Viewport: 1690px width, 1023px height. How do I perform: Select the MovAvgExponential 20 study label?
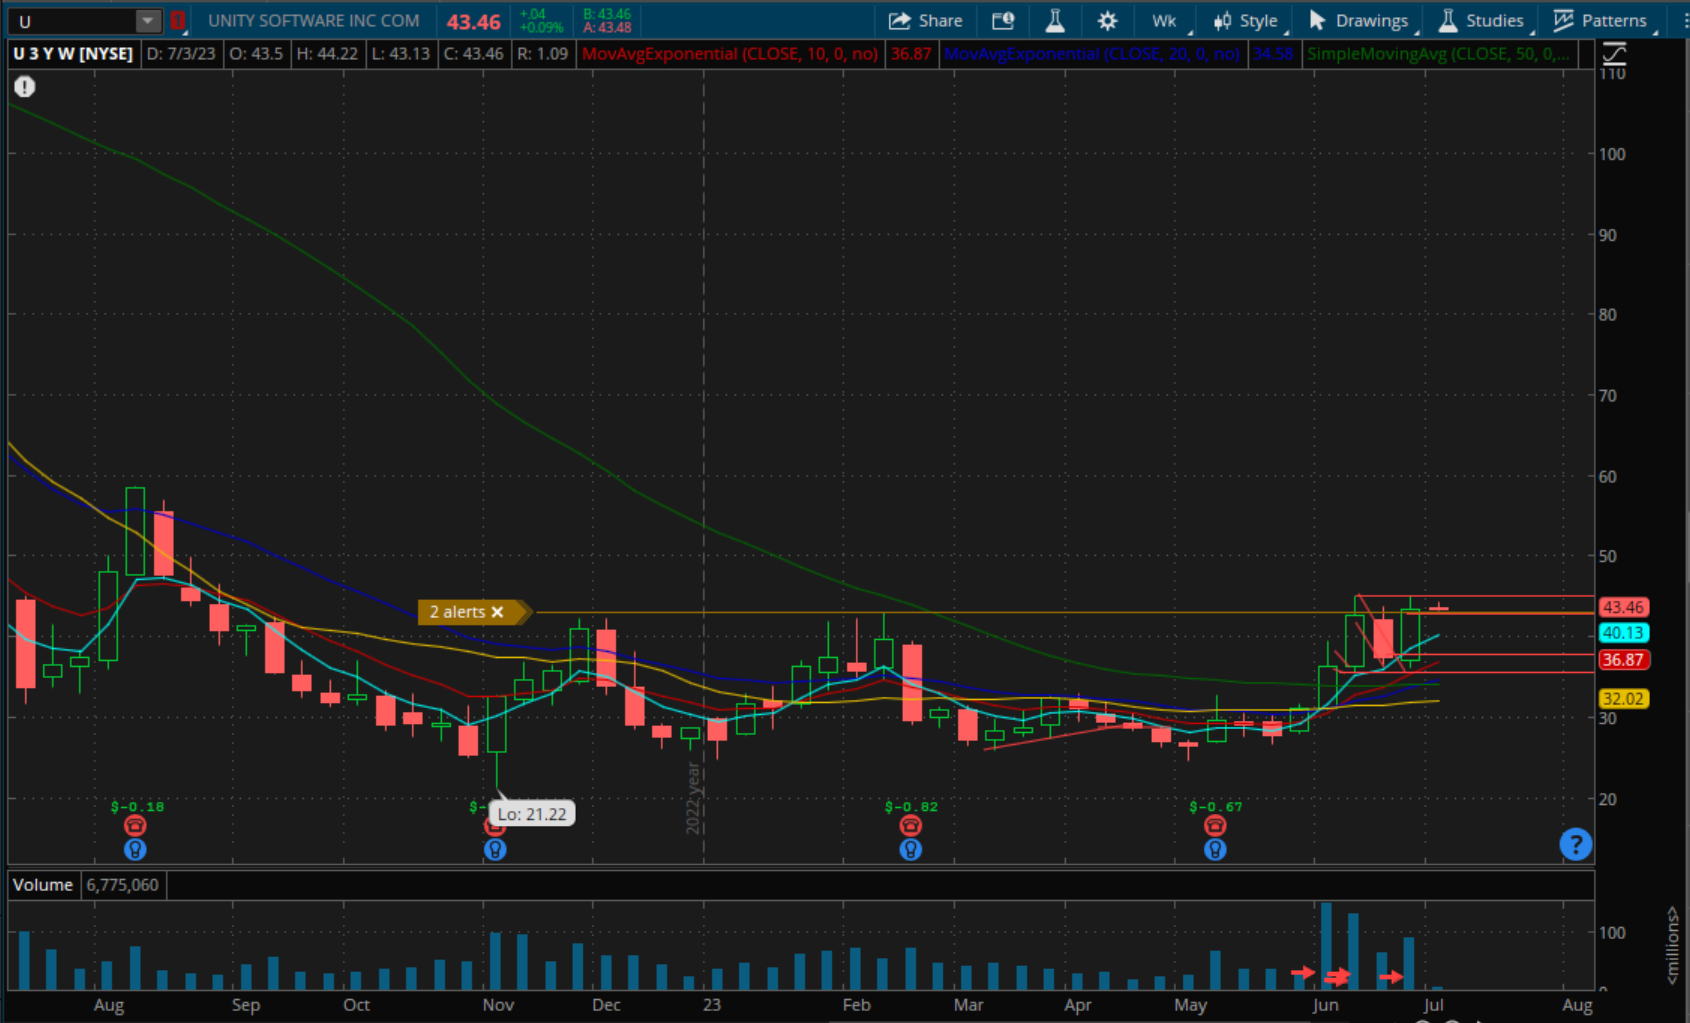[1092, 53]
